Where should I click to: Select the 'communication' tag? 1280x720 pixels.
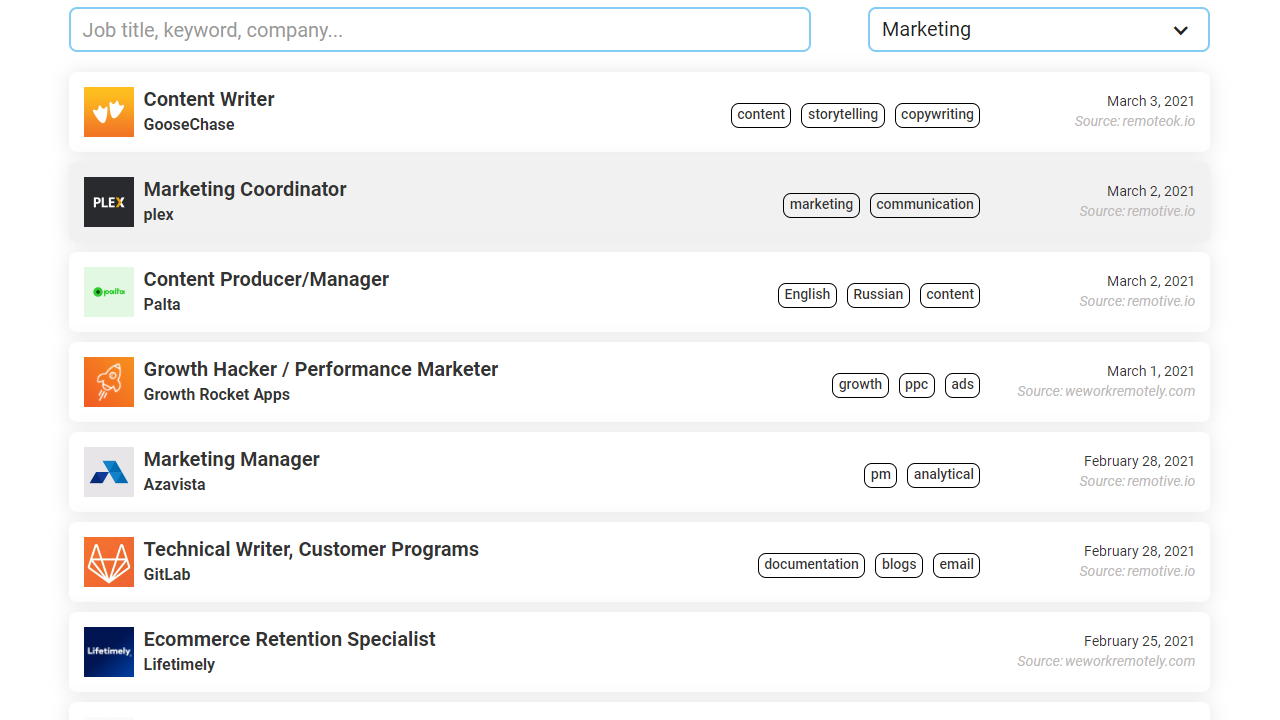(925, 205)
